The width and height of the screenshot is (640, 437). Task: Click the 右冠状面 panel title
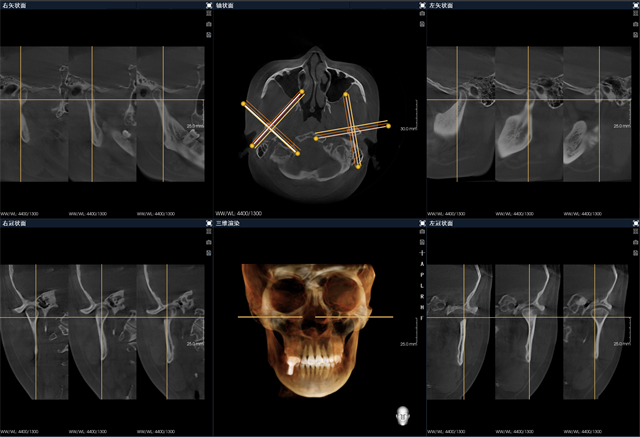[14, 223]
